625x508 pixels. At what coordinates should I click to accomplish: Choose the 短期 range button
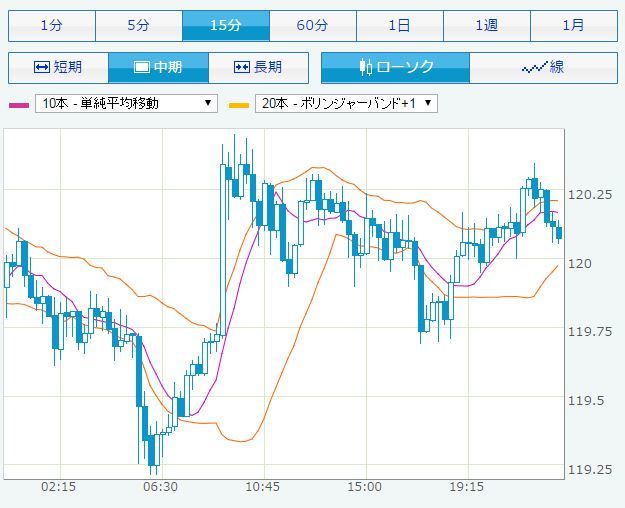(x=58, y=67)
